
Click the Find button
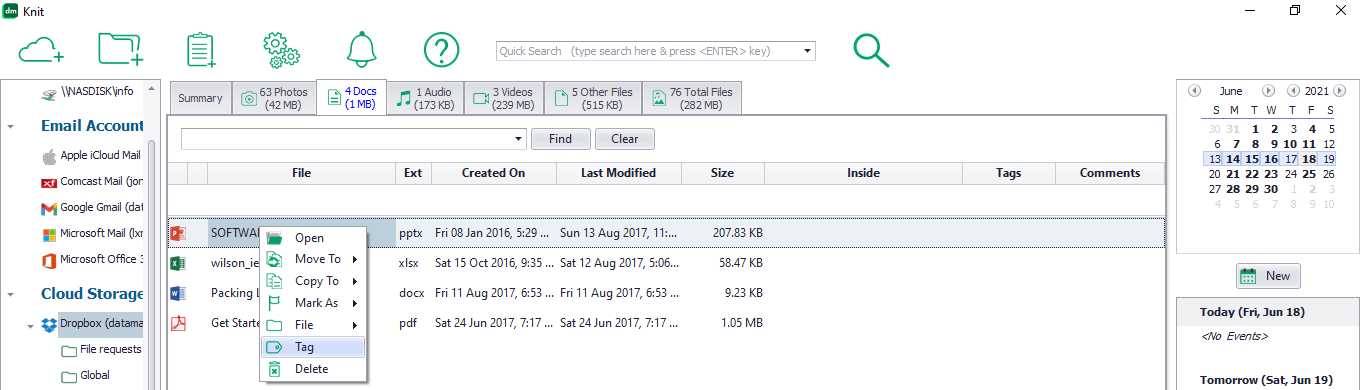tap(561, 139)
